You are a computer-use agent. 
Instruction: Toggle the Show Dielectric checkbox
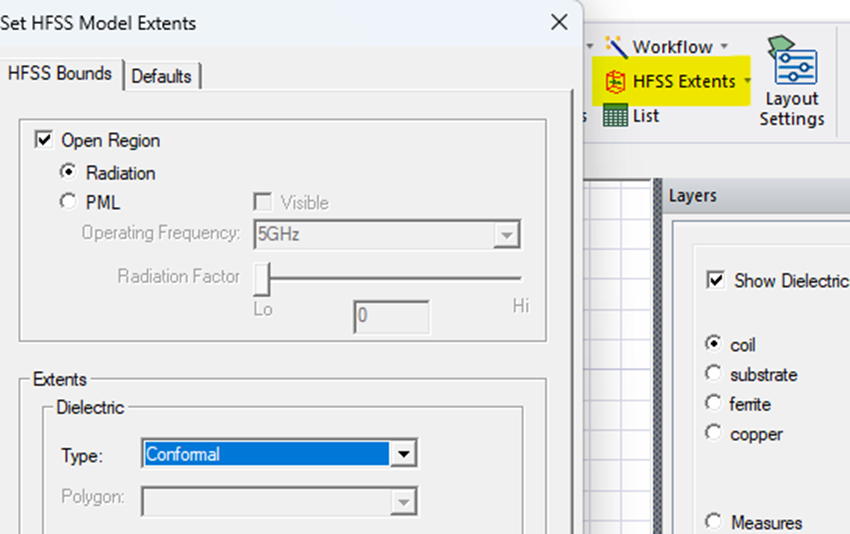click(716, 280)
